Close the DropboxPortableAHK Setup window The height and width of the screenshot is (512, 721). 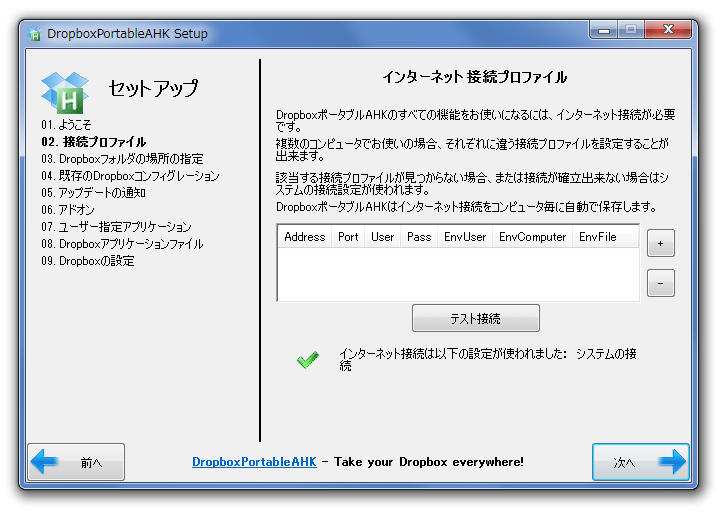[x=668, y=30]
